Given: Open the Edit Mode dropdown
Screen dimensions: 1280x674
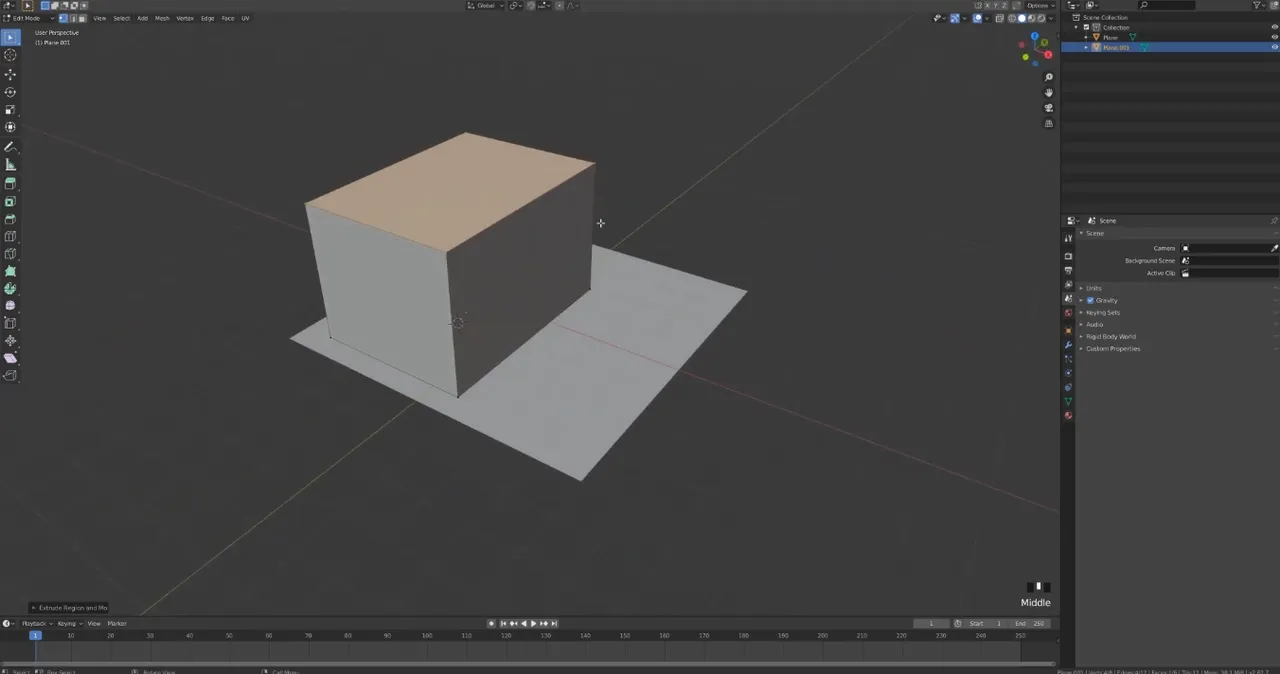Looking at the screenshot, I should point(28,18).
